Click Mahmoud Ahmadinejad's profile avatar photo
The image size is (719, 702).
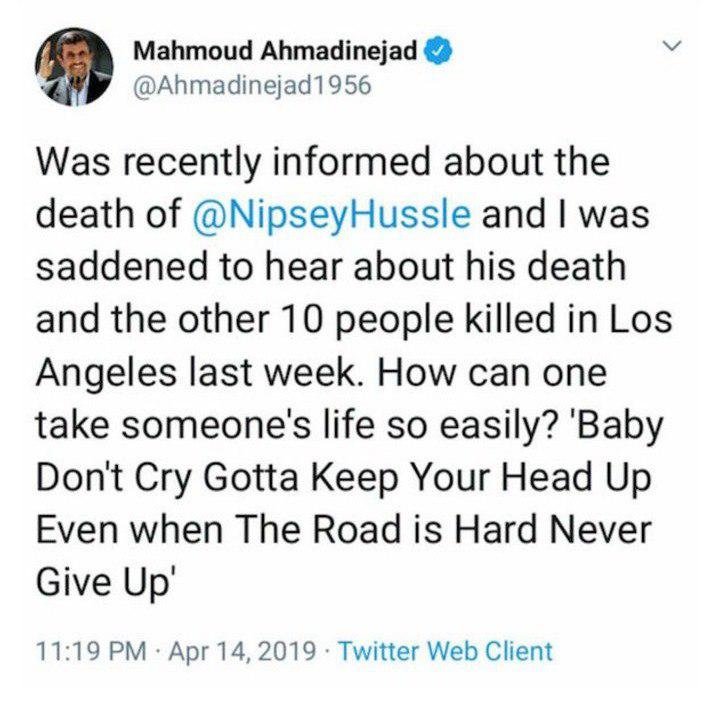point(76,70)
